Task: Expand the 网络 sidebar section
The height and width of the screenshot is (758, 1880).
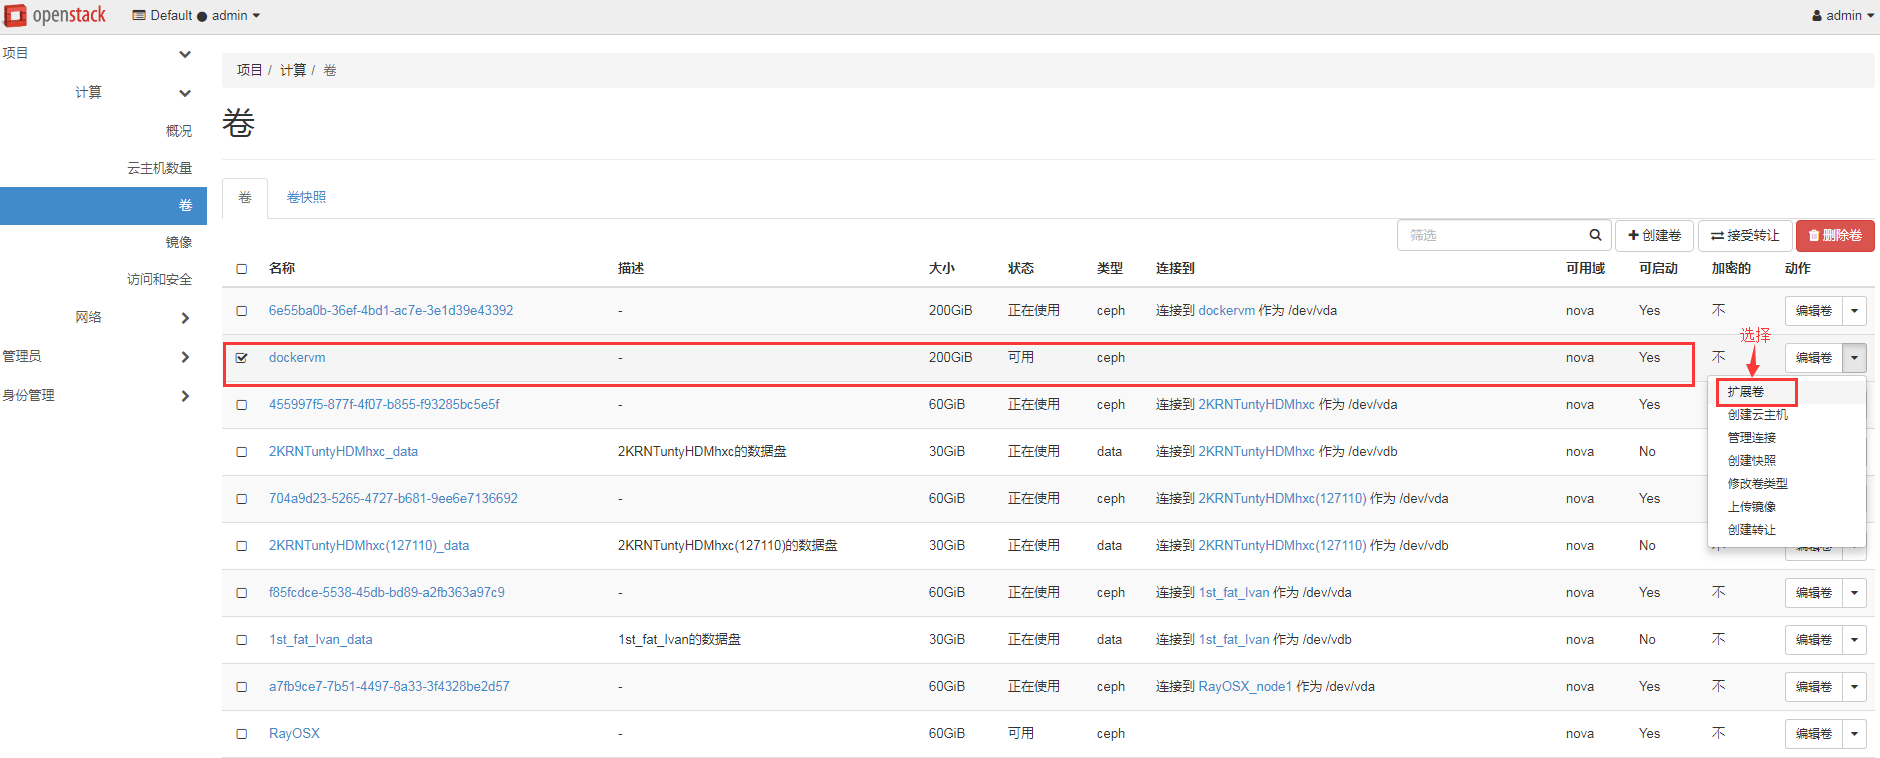Action: (185, 318)
